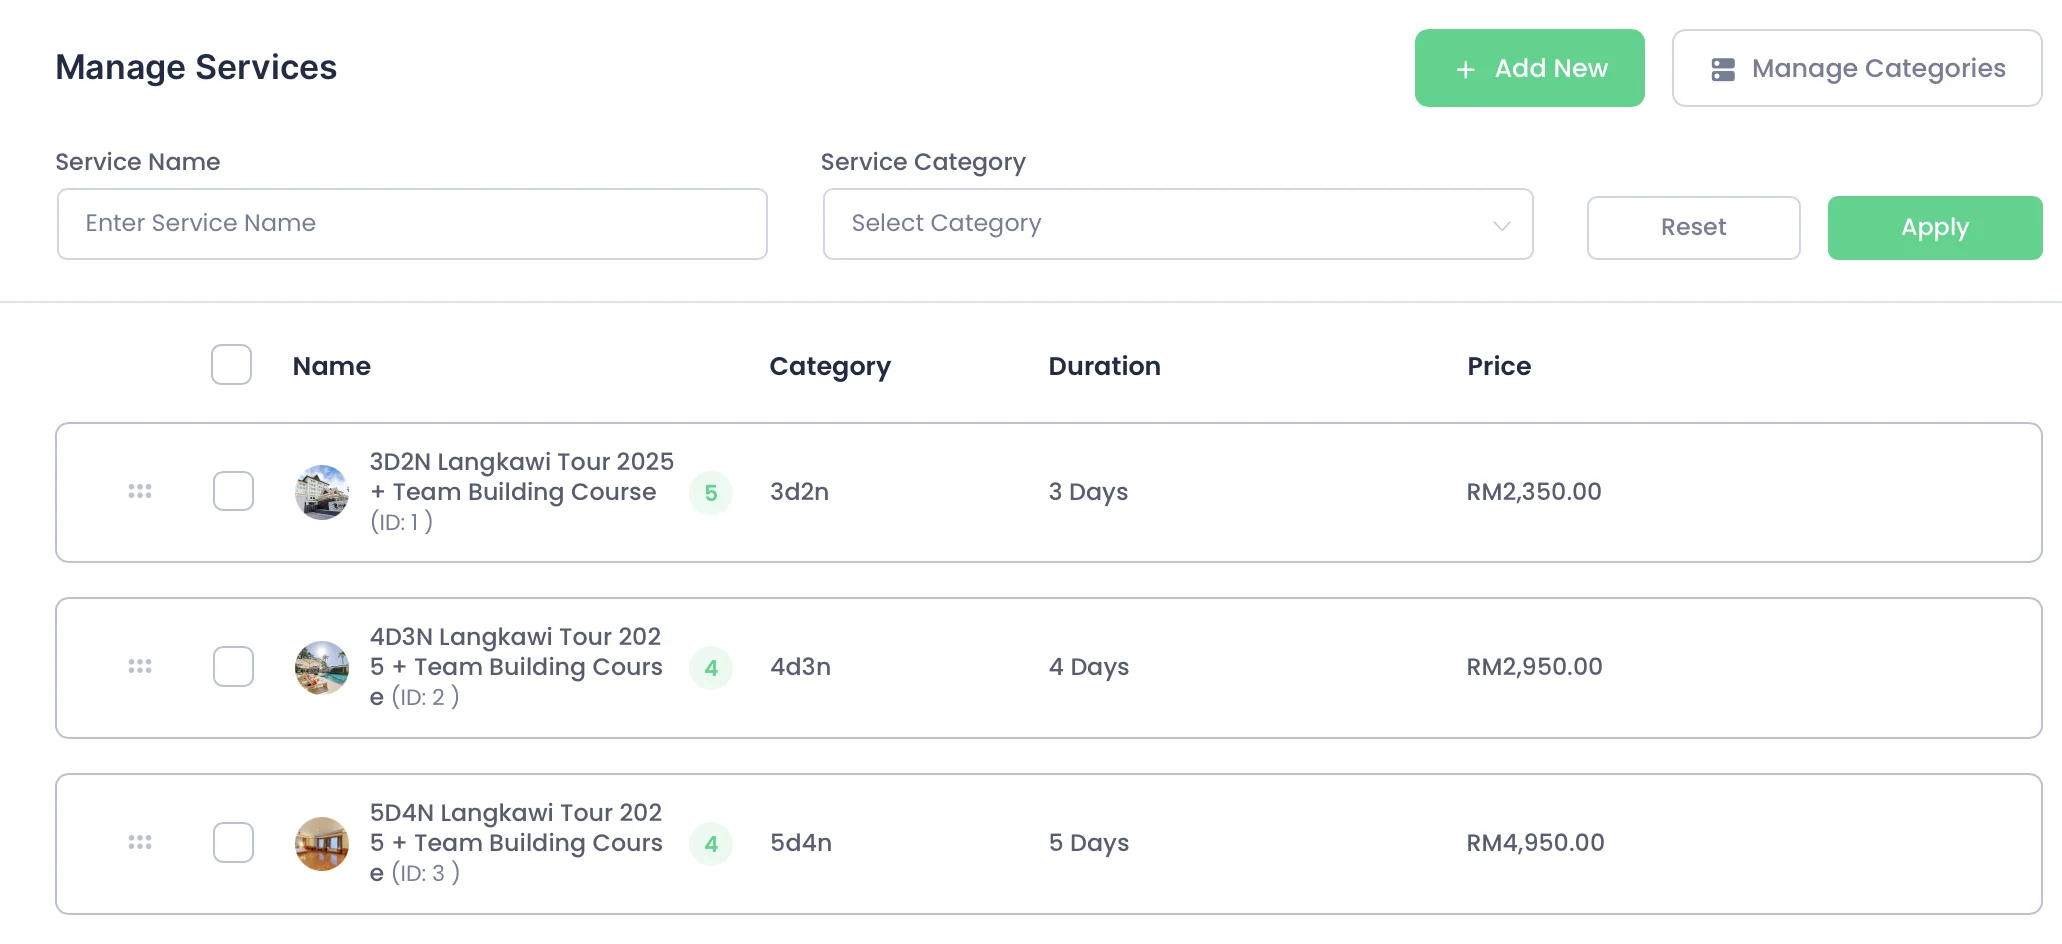Click the drag handle for 4D3N Langkawi Tour
Screen dimensions: 2062x944
140,666
